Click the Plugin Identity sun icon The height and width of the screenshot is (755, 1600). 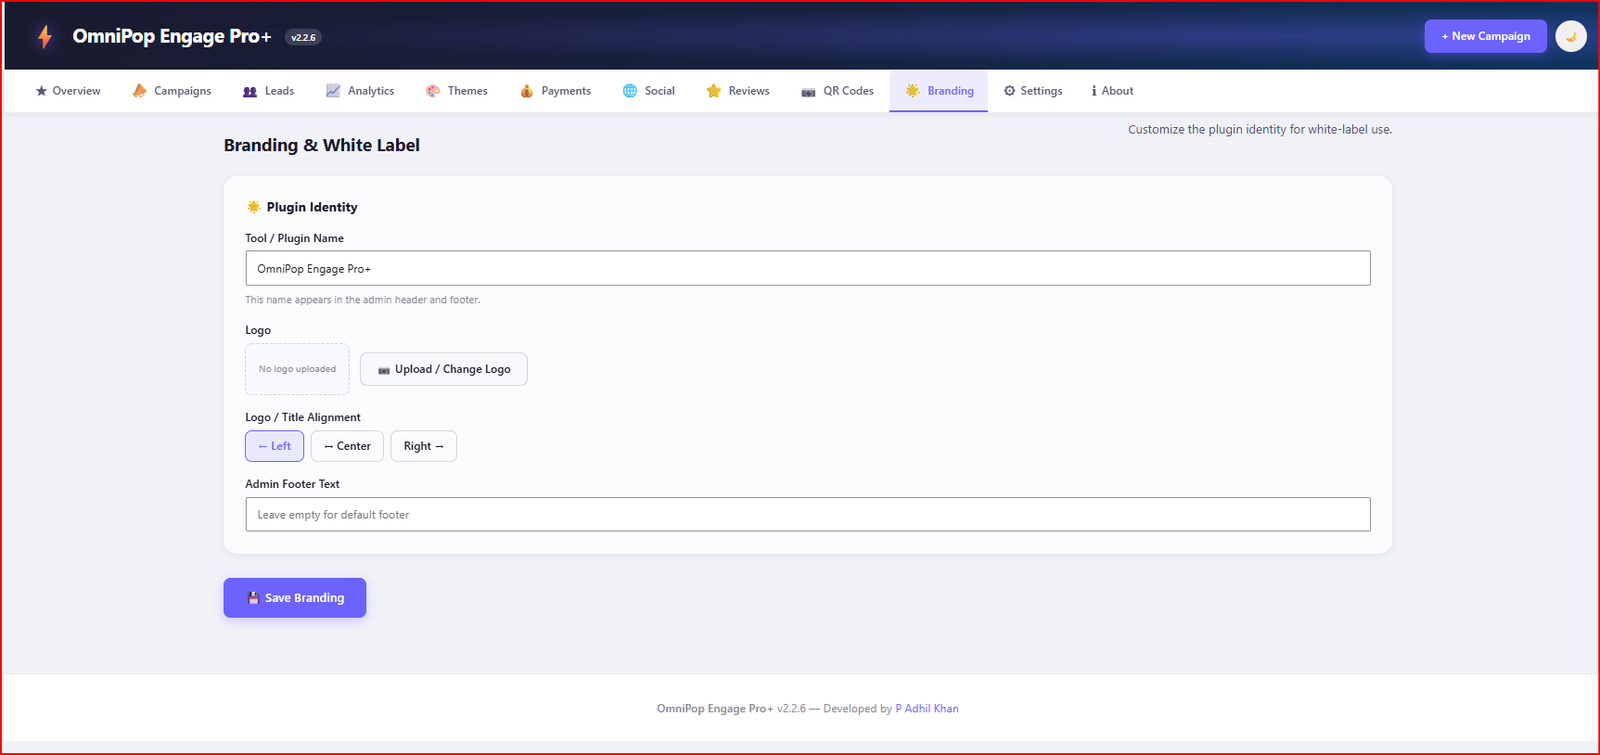254,207
